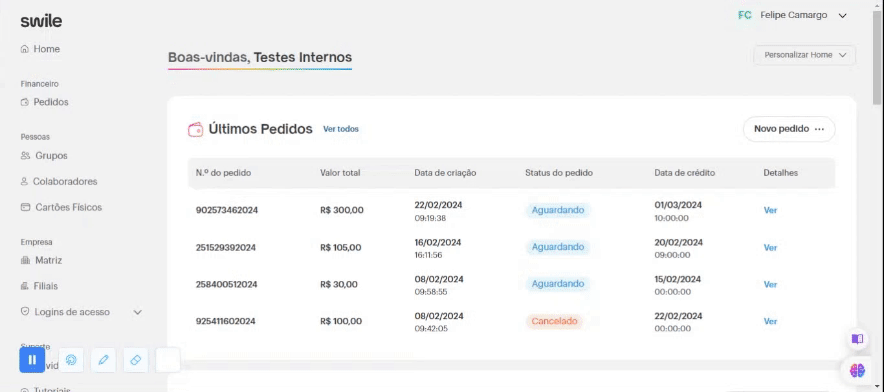The width and height of the screenshot is (884, 392).
Task: Click the pause recording button
Action: [32, 360]
